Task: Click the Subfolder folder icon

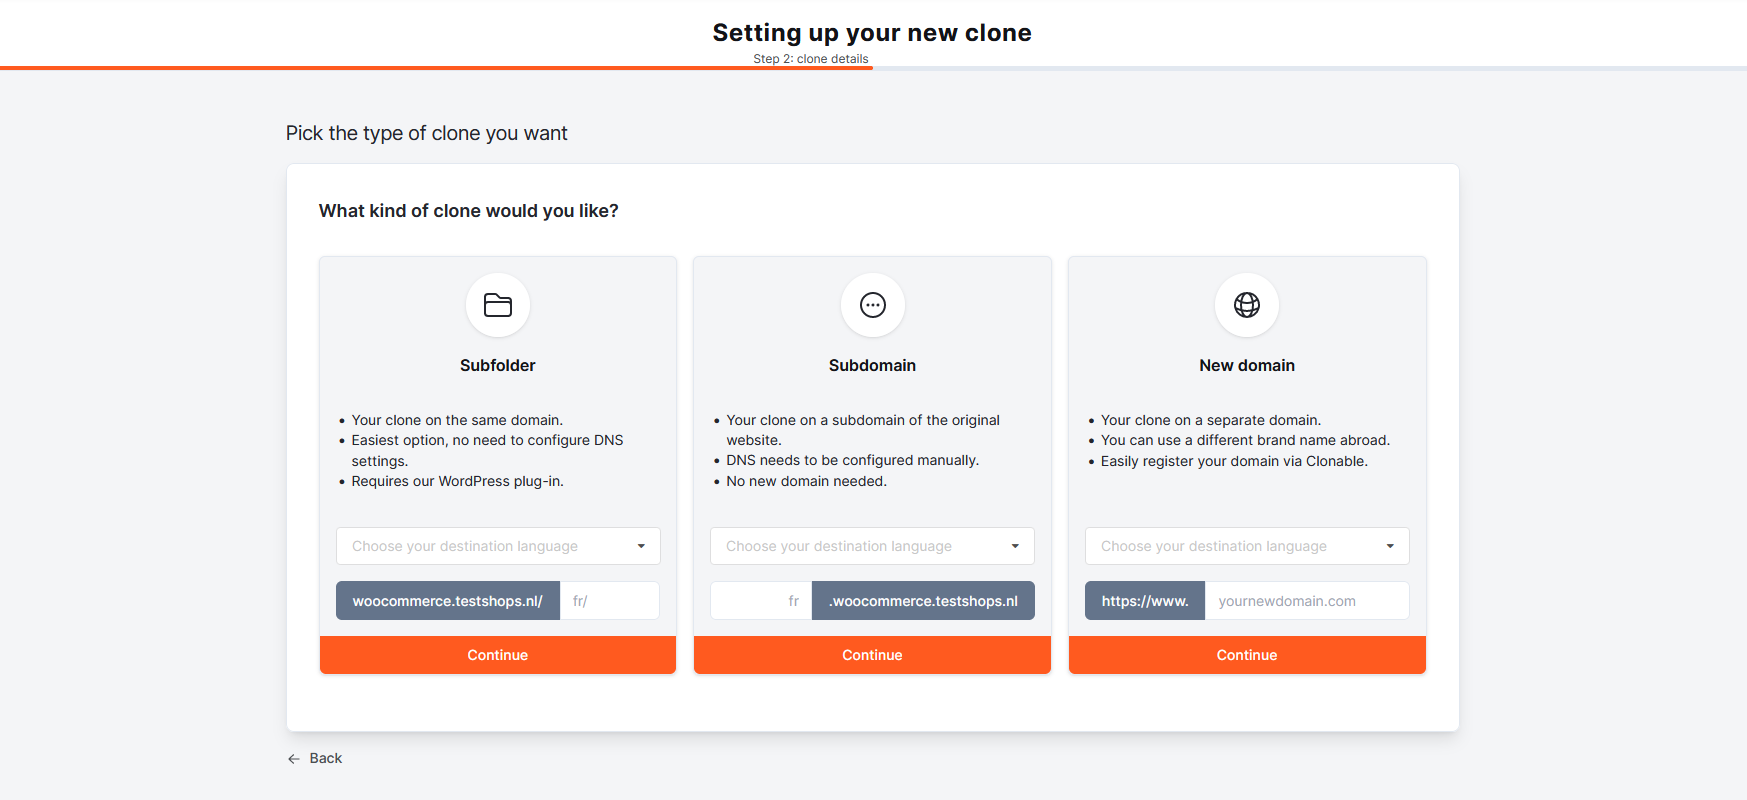Action: [497, 305]
